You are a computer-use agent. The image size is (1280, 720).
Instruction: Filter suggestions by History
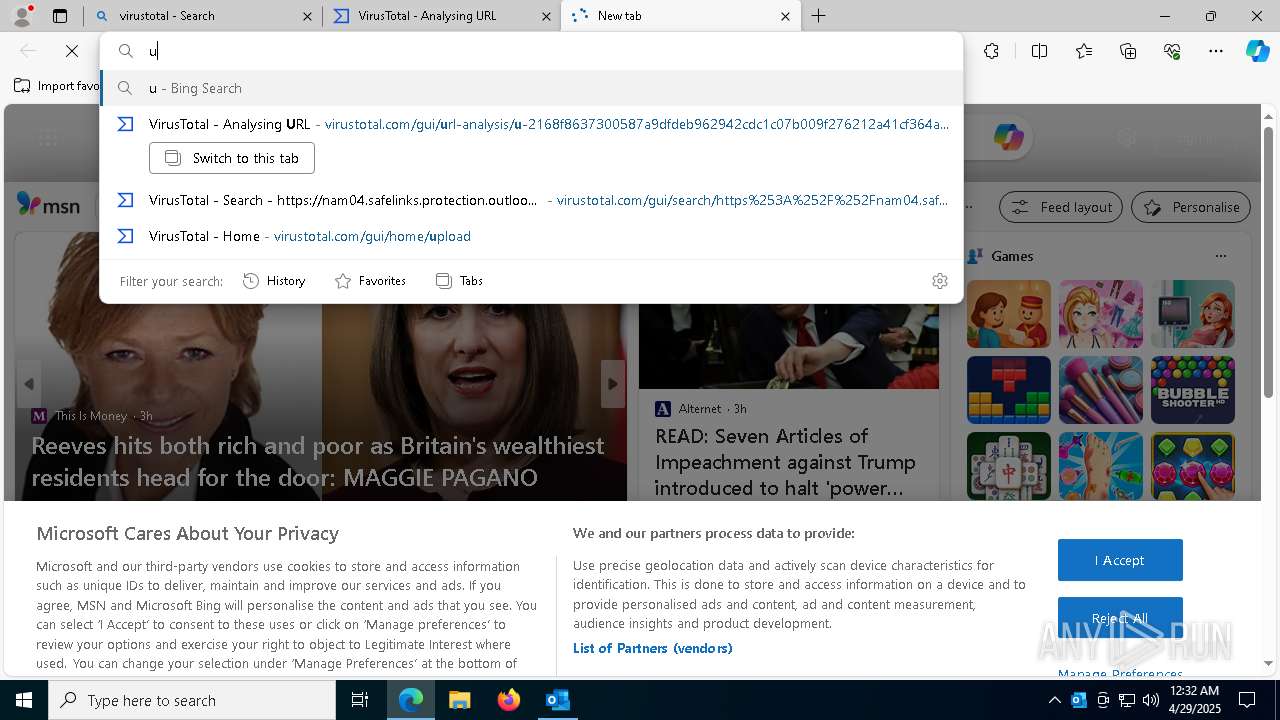point(274,281)
